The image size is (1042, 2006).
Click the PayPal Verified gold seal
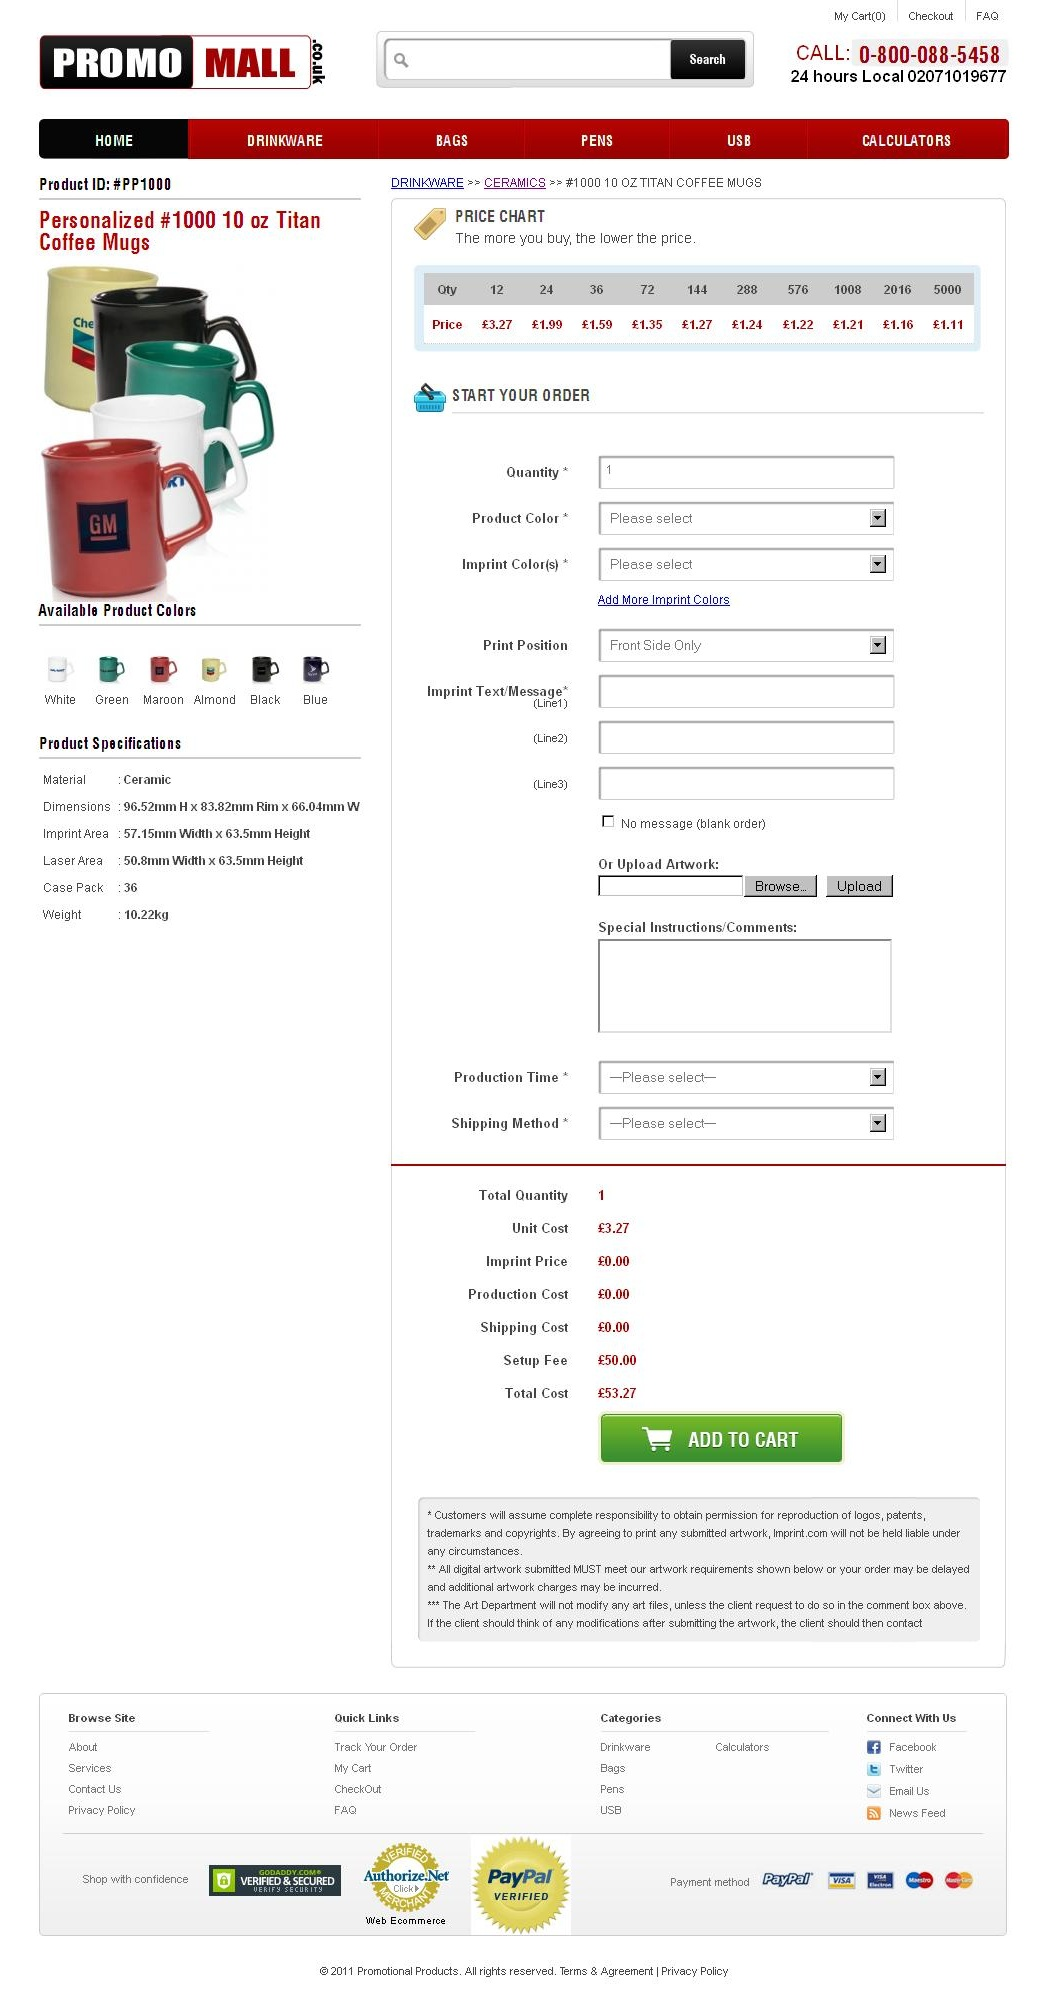[x=521, y=1885]
